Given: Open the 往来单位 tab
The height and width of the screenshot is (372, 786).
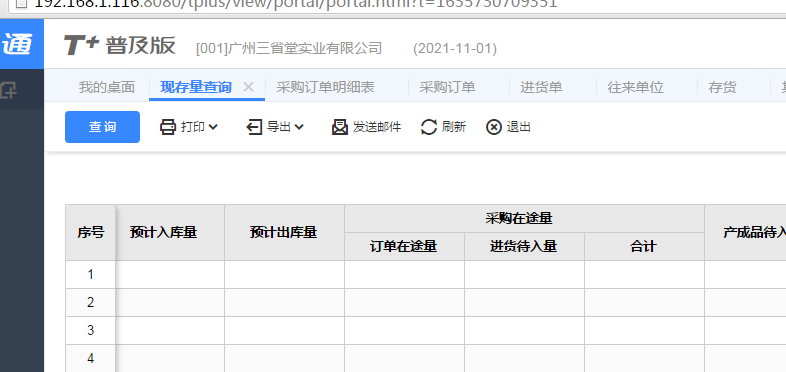Looking at the screenshot, I should (x=636, y=87).
